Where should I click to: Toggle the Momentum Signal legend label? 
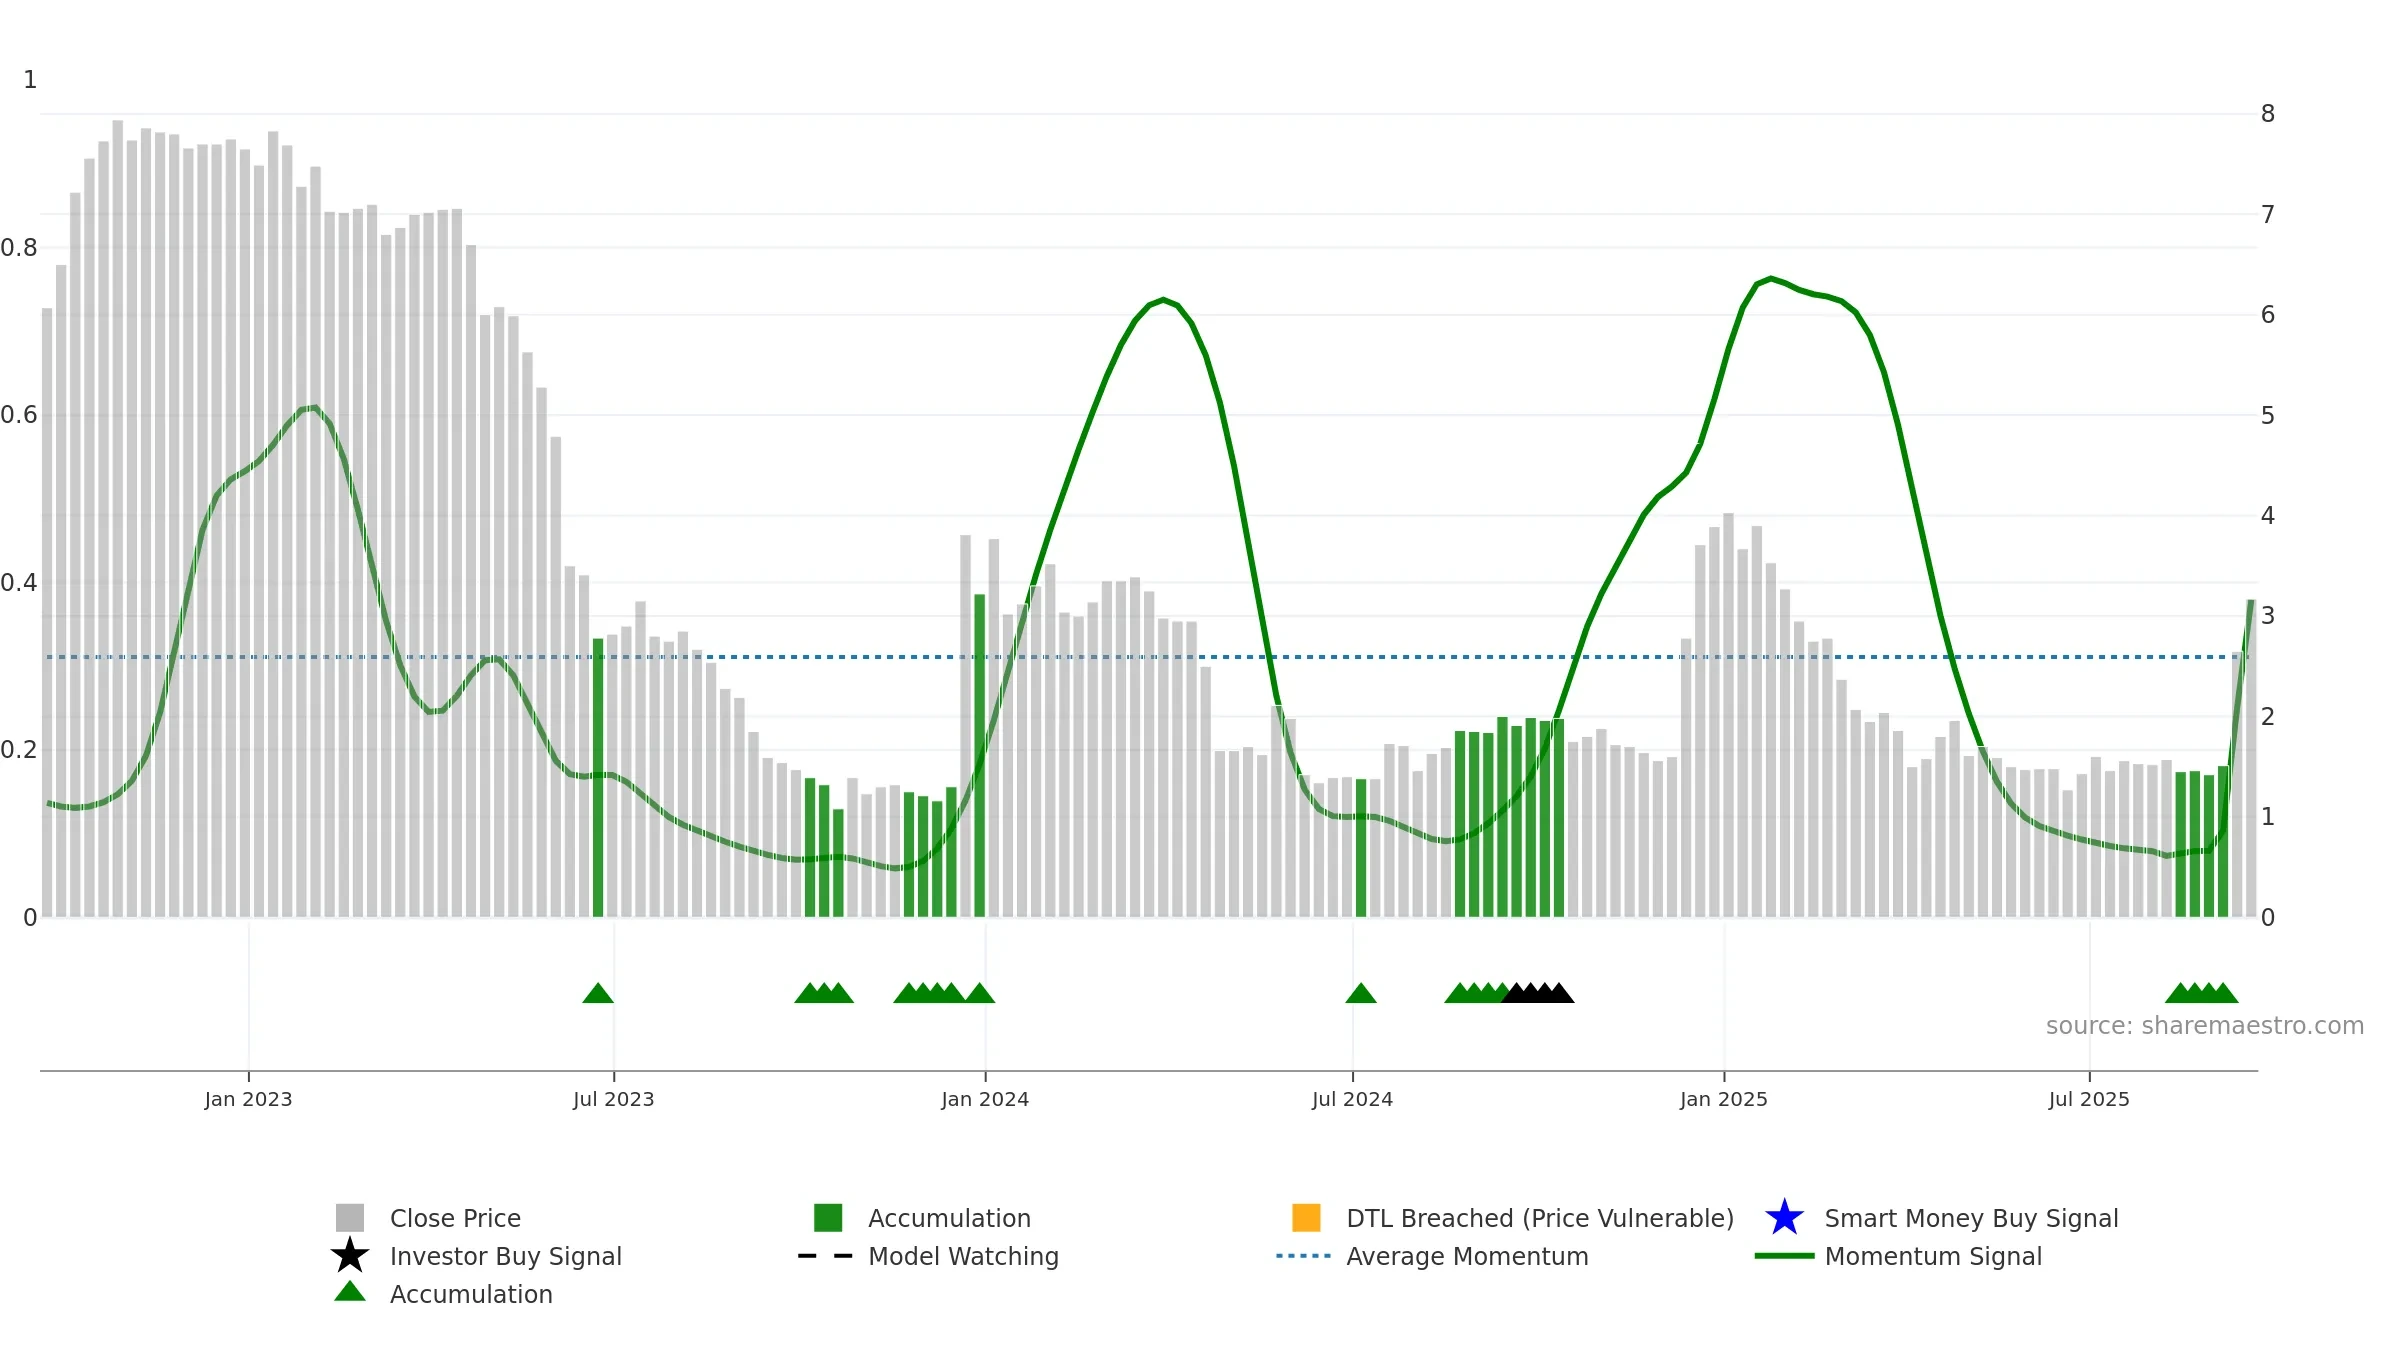point(1933,1256)
